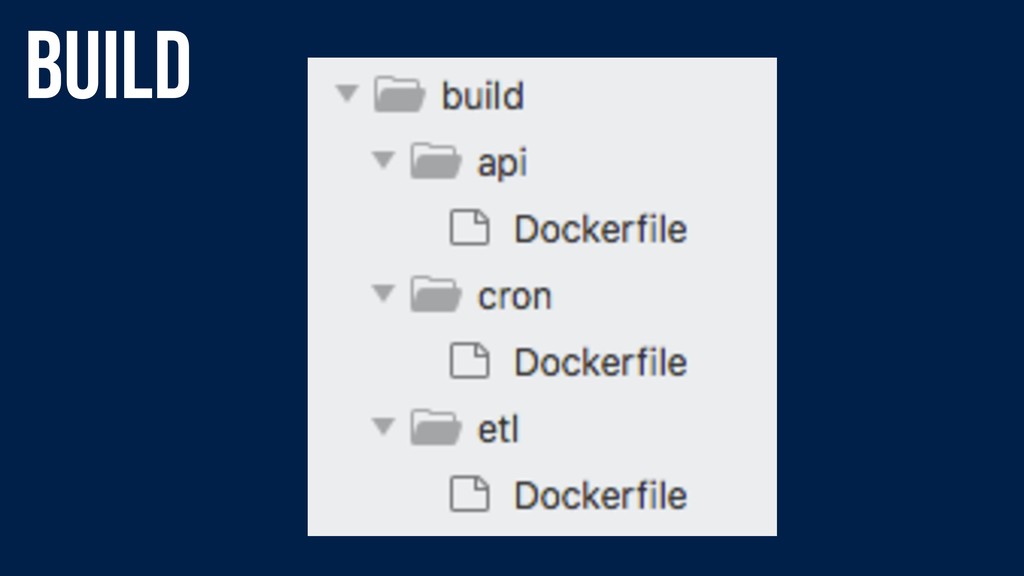Click the build folder icon

[399, 94]
